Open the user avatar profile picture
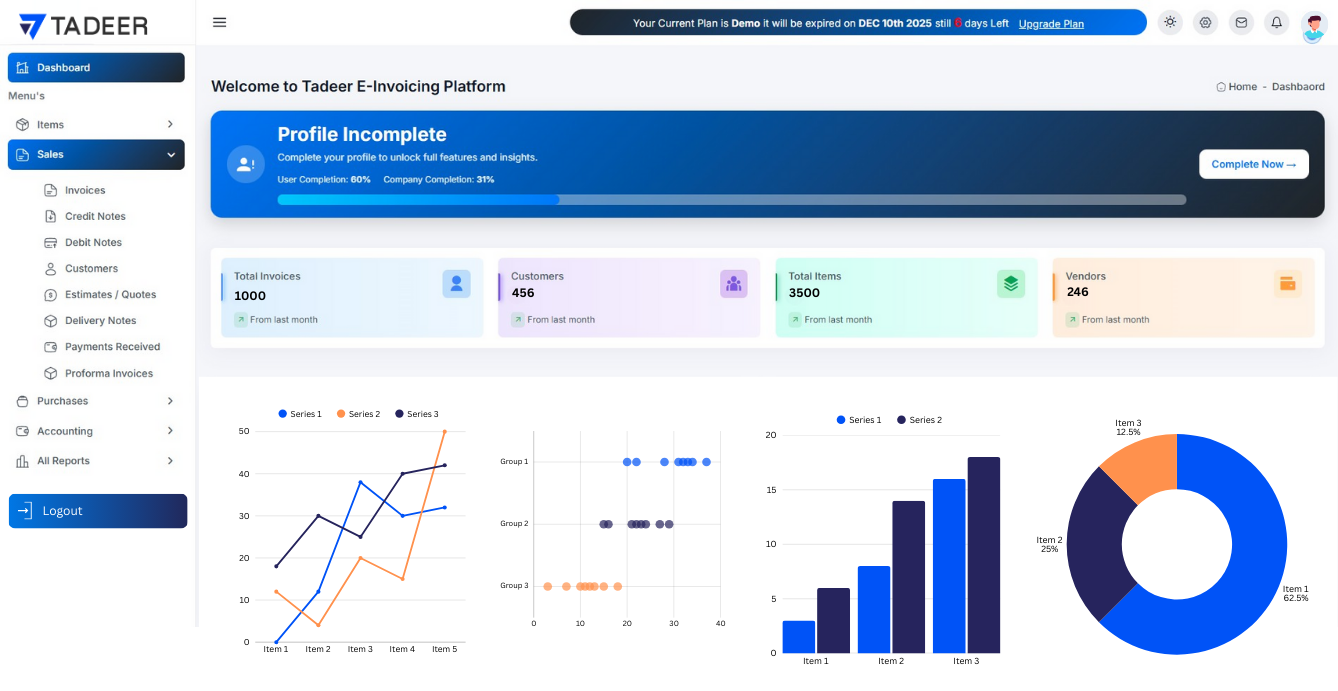This screenshot has width=1338, height=691. (x=1313, y=26)
